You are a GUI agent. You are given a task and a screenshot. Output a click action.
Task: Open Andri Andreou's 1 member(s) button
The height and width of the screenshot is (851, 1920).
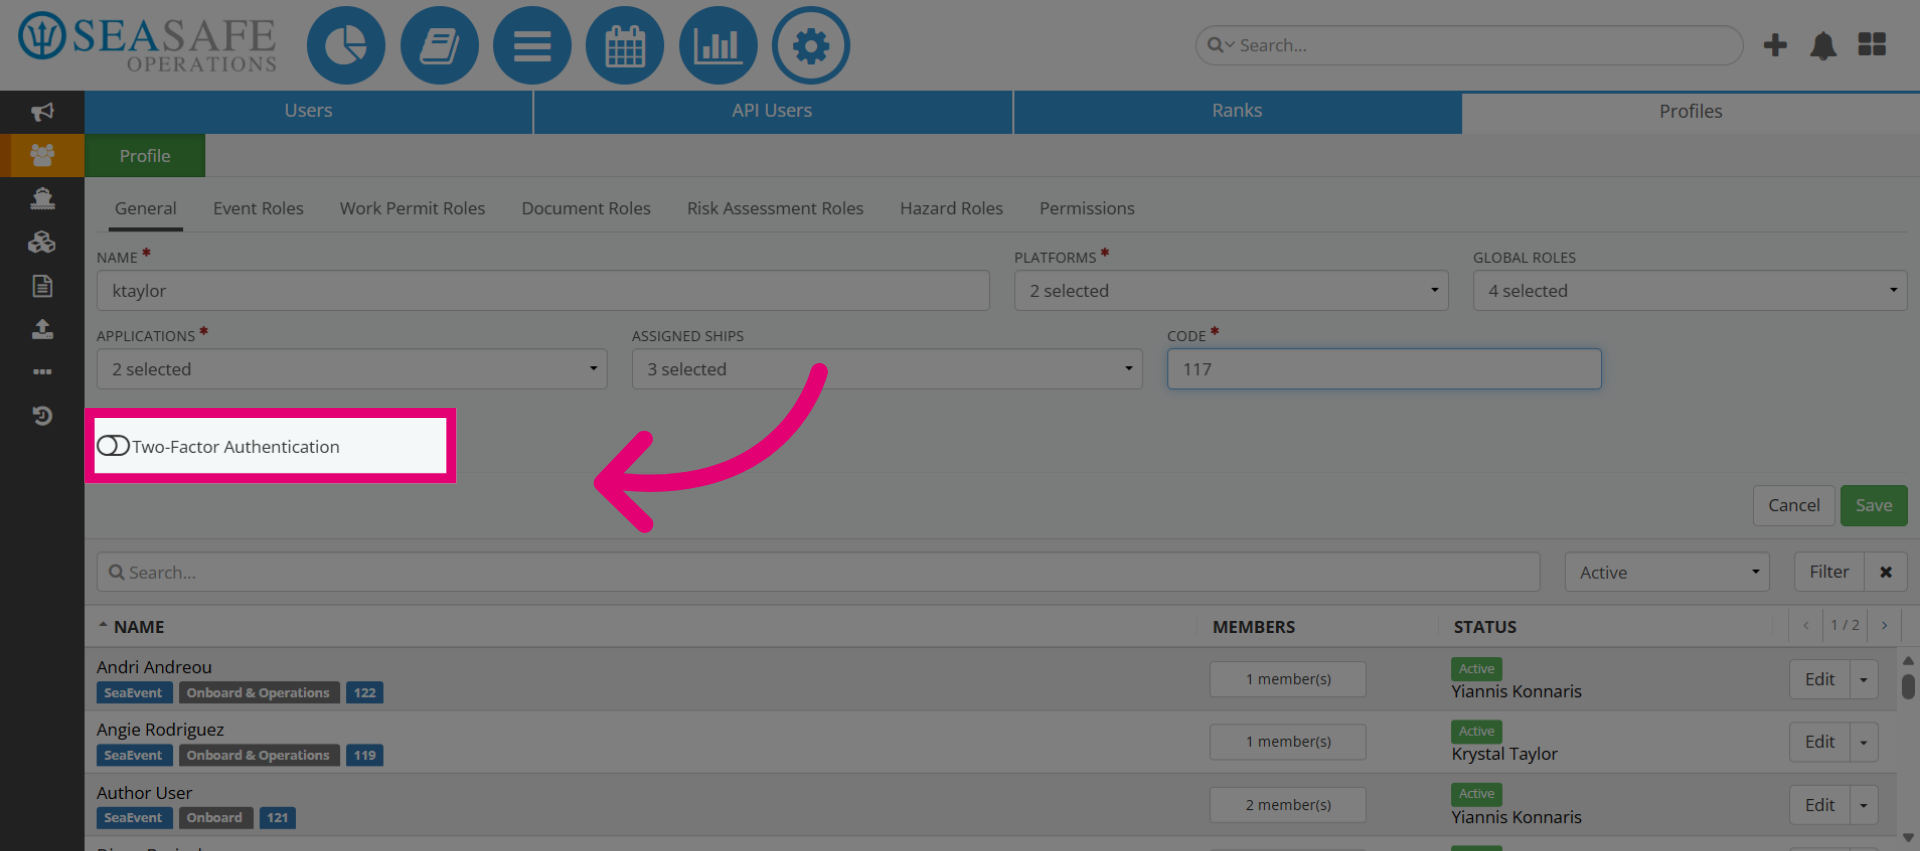pyautogui.click(x=1288, y=679)
